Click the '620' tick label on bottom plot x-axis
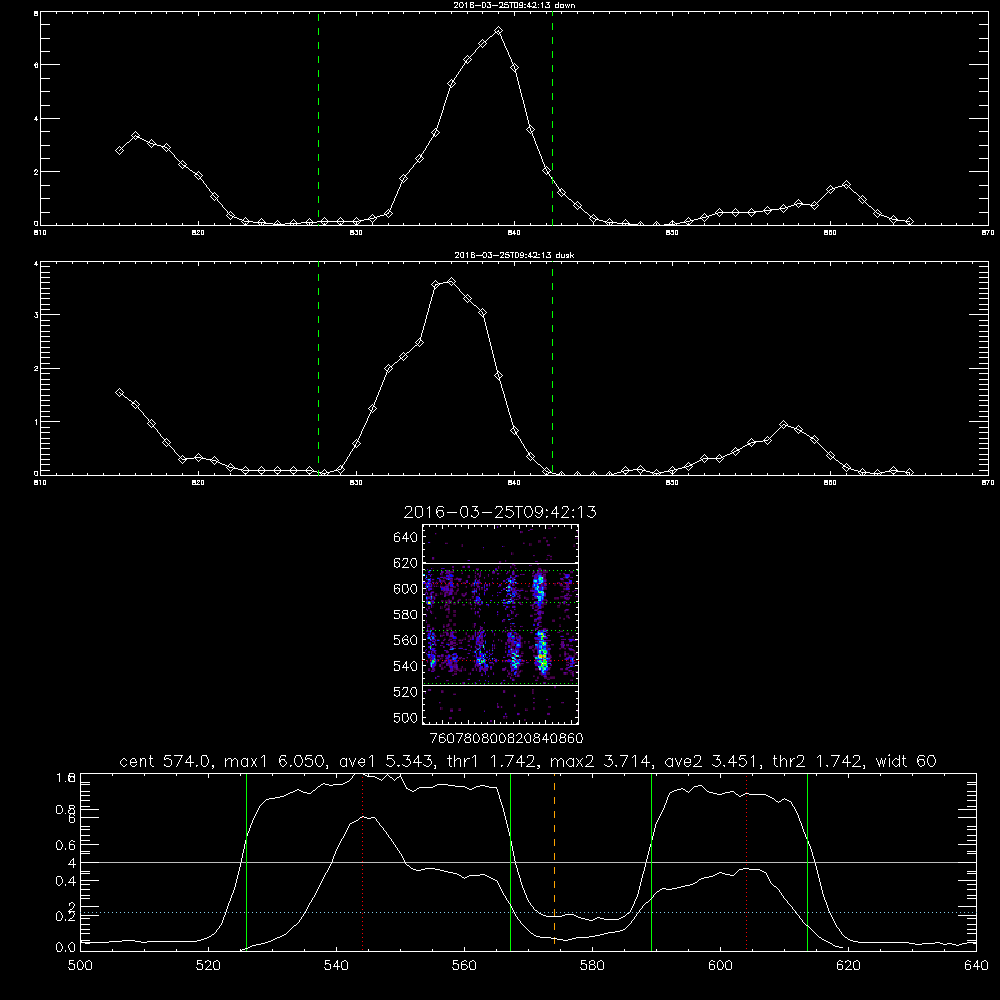 [x=848, y=966]
